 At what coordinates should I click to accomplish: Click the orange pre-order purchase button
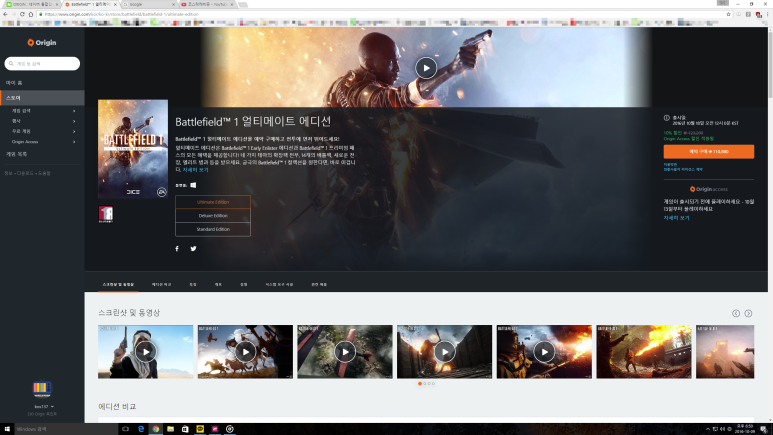(x=708, y=151)
